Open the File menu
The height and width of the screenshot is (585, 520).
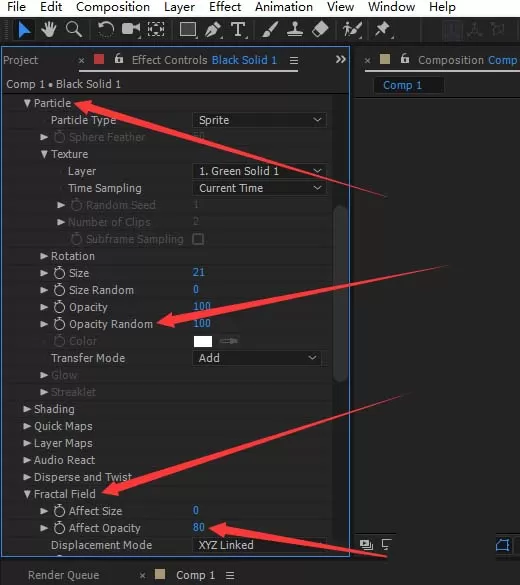pyautogui.click(x=16, y=7)
